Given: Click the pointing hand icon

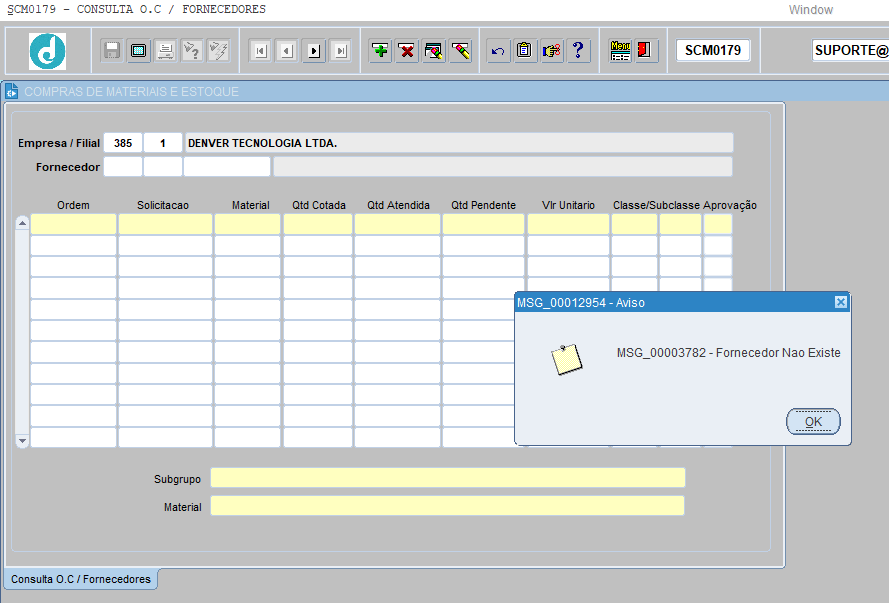Looking at the screenshot, I should [552, 50].
